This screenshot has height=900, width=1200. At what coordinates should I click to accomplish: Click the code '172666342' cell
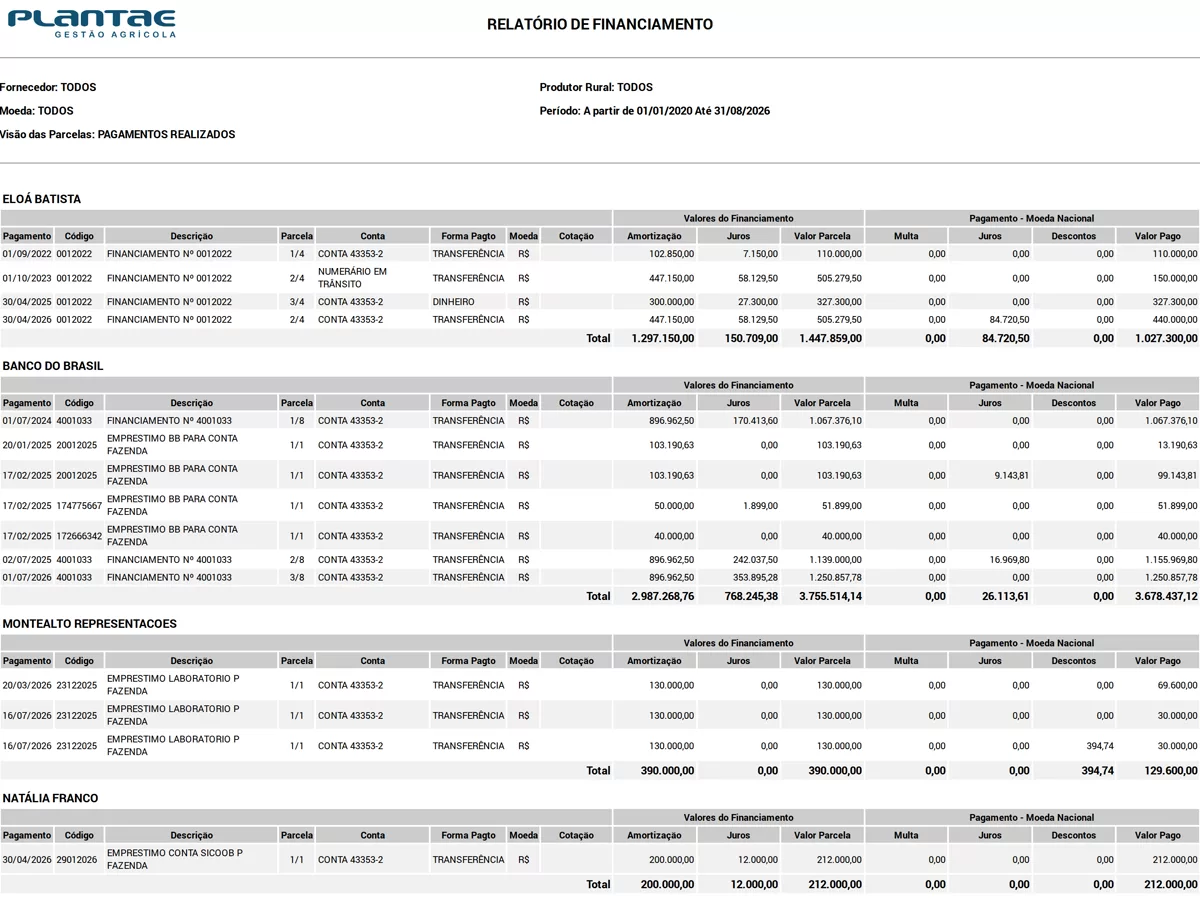pyautogui.click(x=79, y=536)
